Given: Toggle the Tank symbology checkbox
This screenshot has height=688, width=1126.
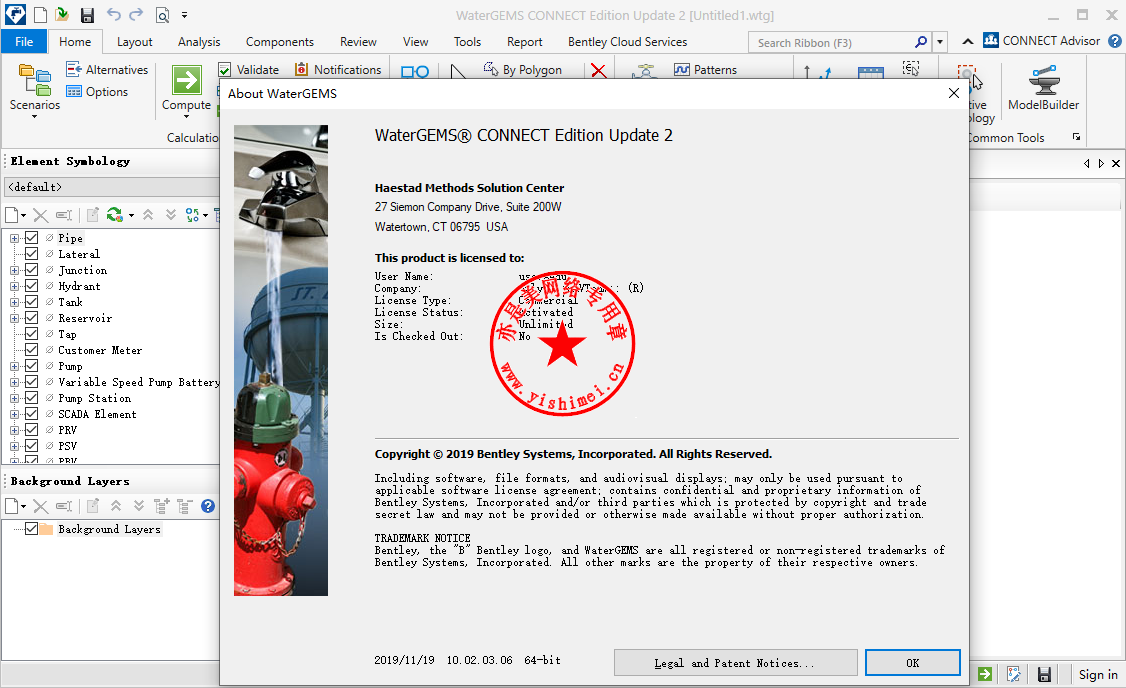Looking at the screenshot, I should [32, 302].
